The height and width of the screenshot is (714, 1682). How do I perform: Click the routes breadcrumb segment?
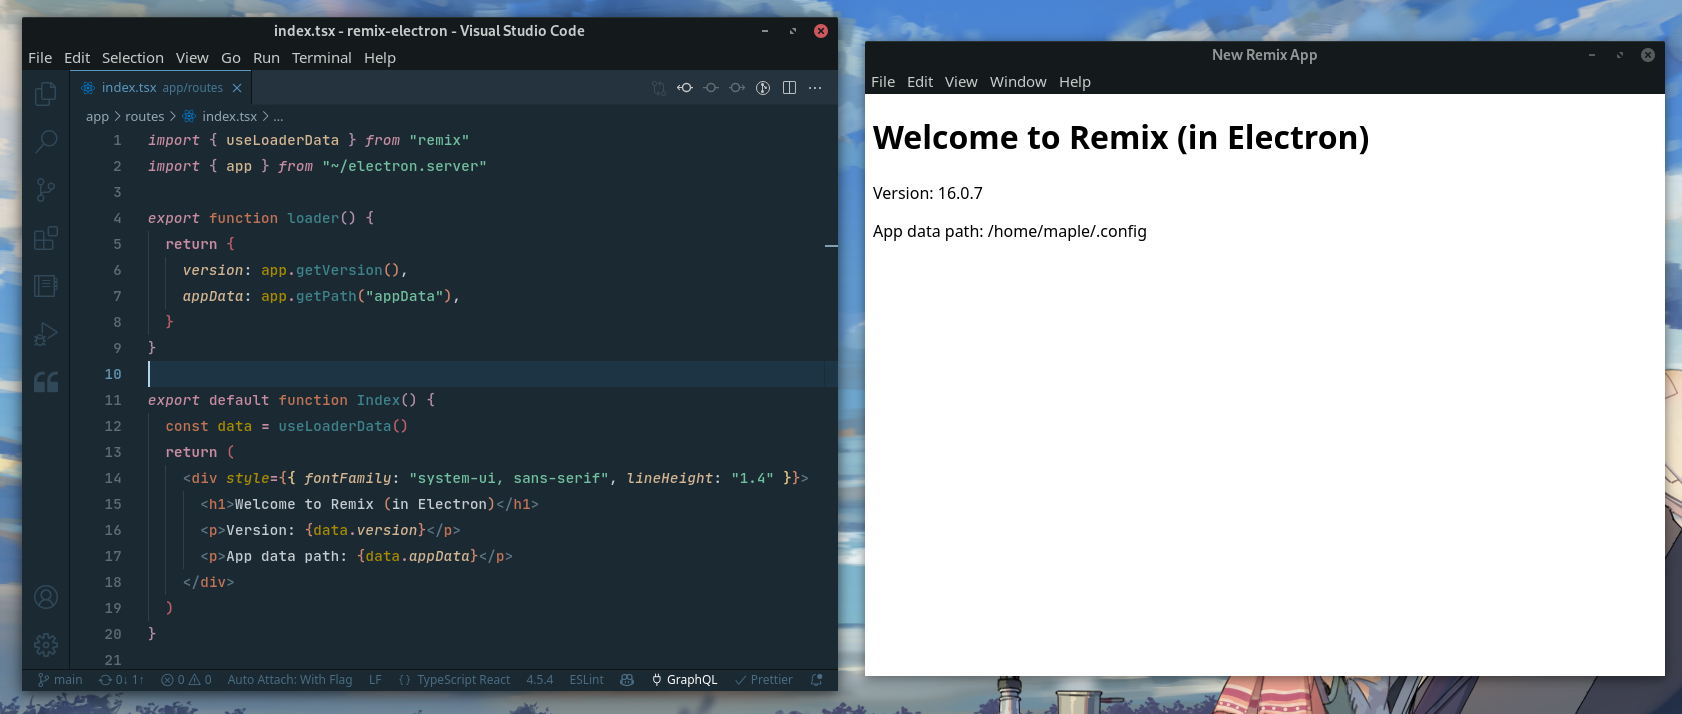145,117
